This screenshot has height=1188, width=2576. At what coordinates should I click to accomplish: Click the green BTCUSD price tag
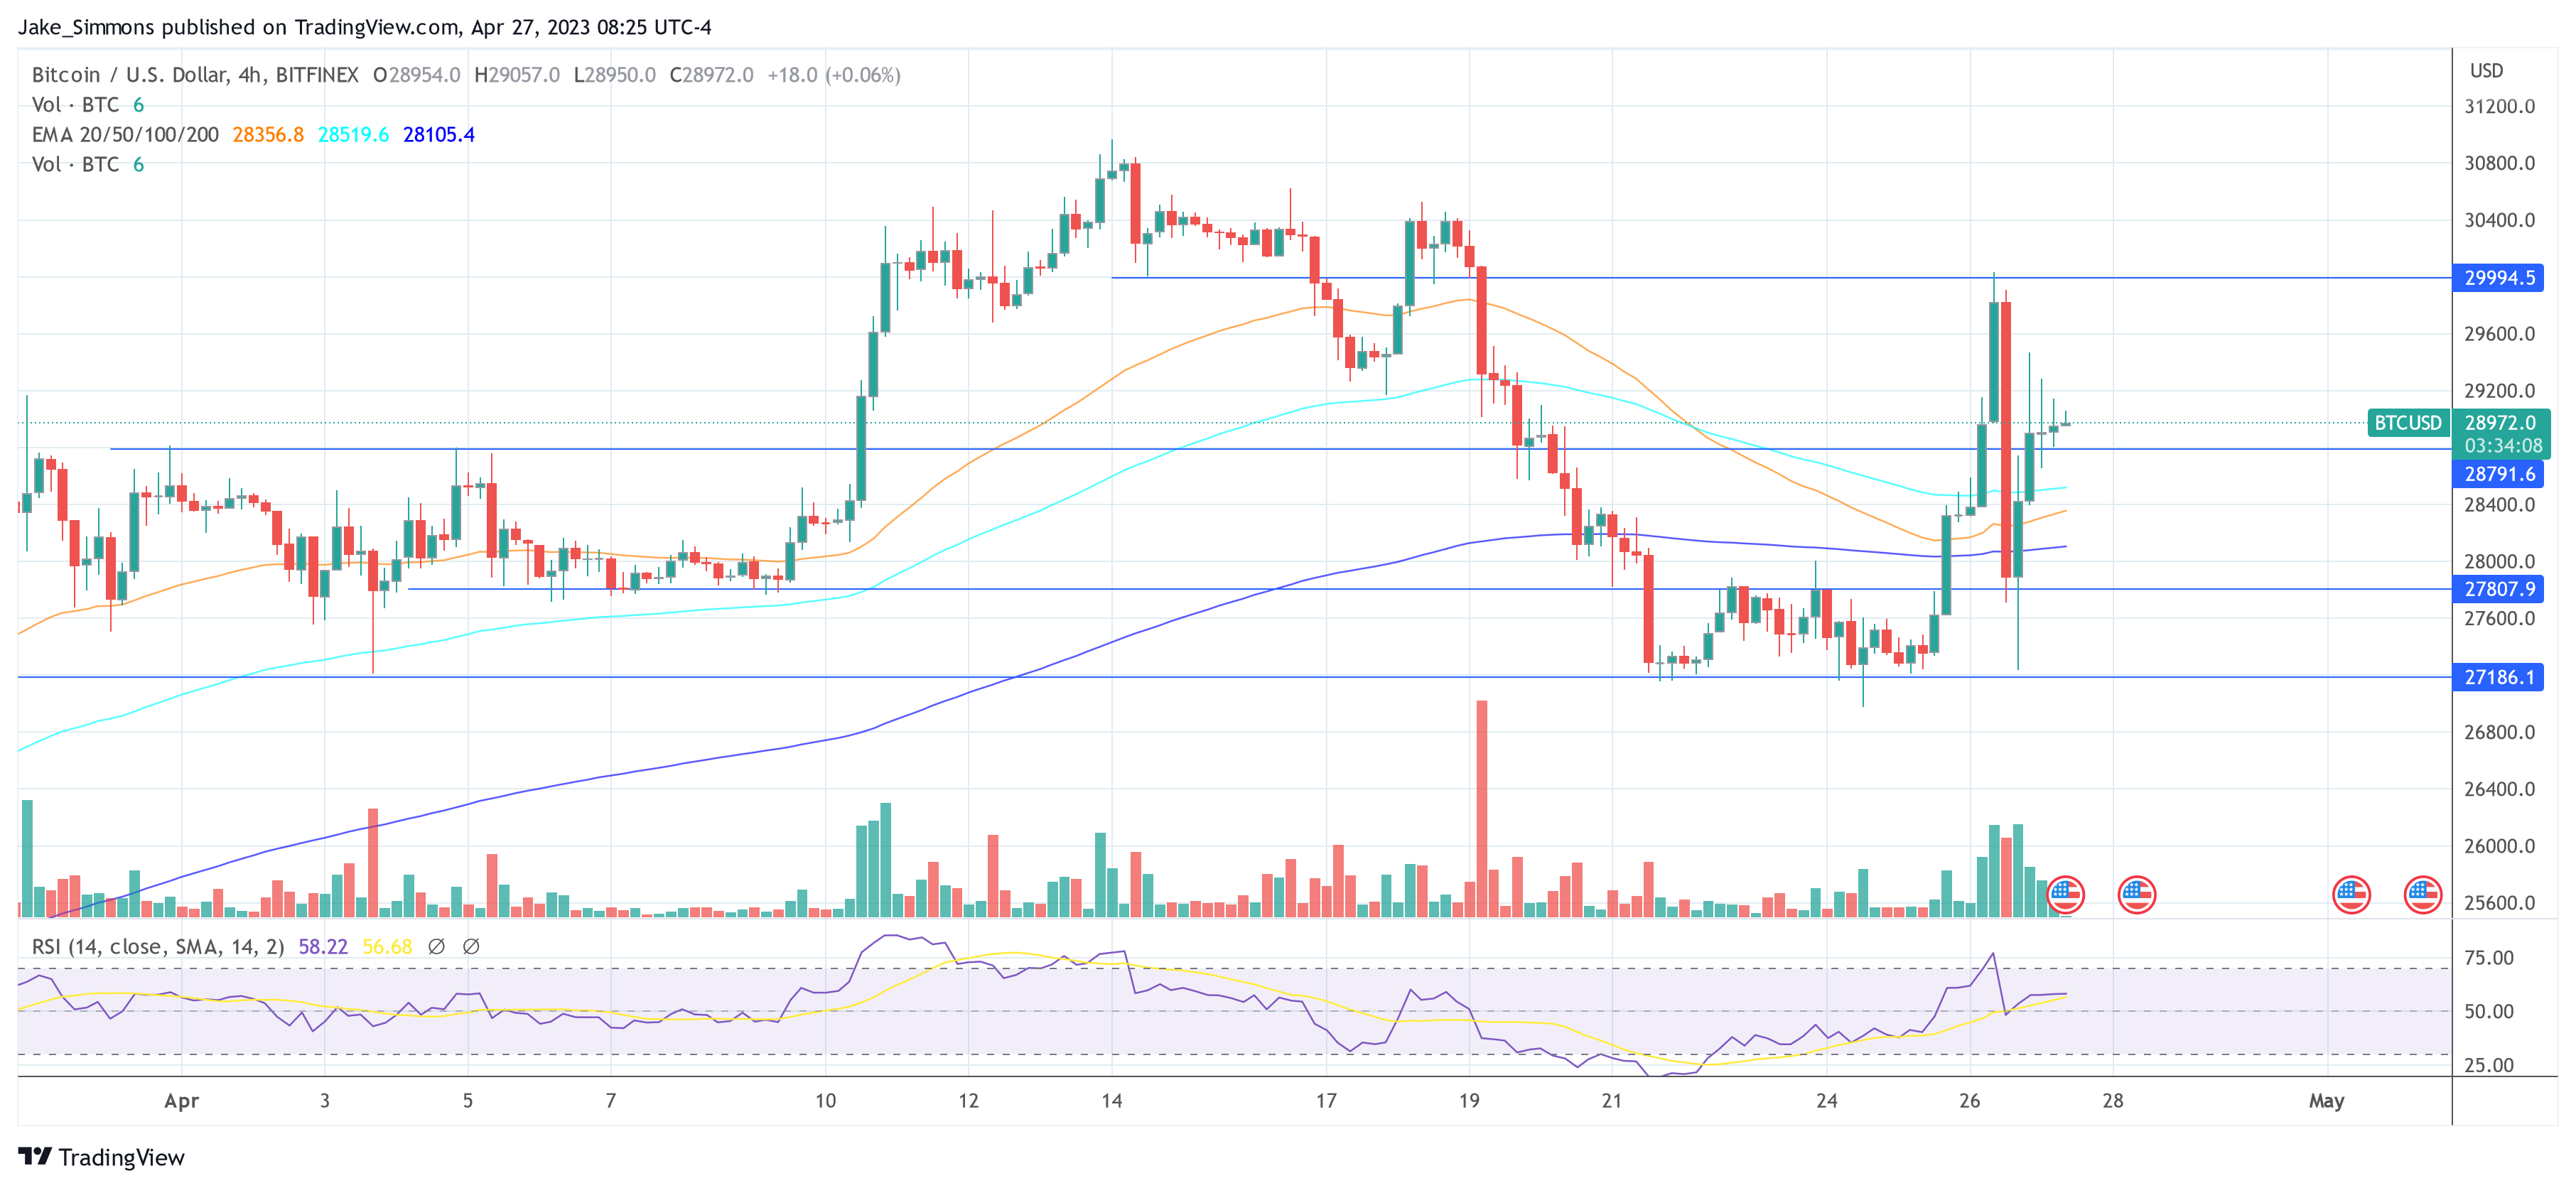pos(2407,423)
